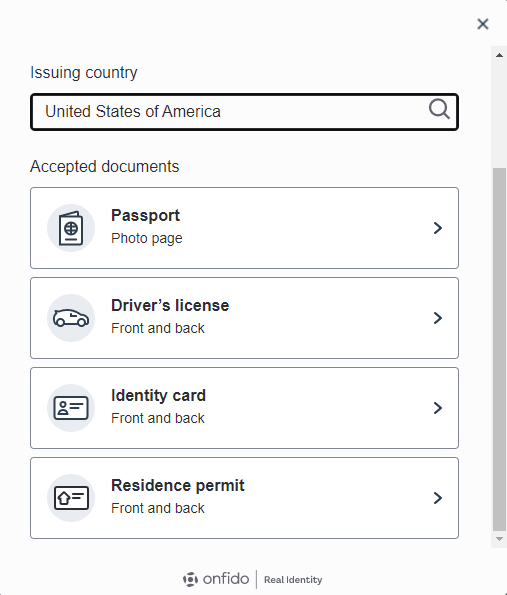
Task: Click the Onfido logo in footer
Action: tap(216, 579)
